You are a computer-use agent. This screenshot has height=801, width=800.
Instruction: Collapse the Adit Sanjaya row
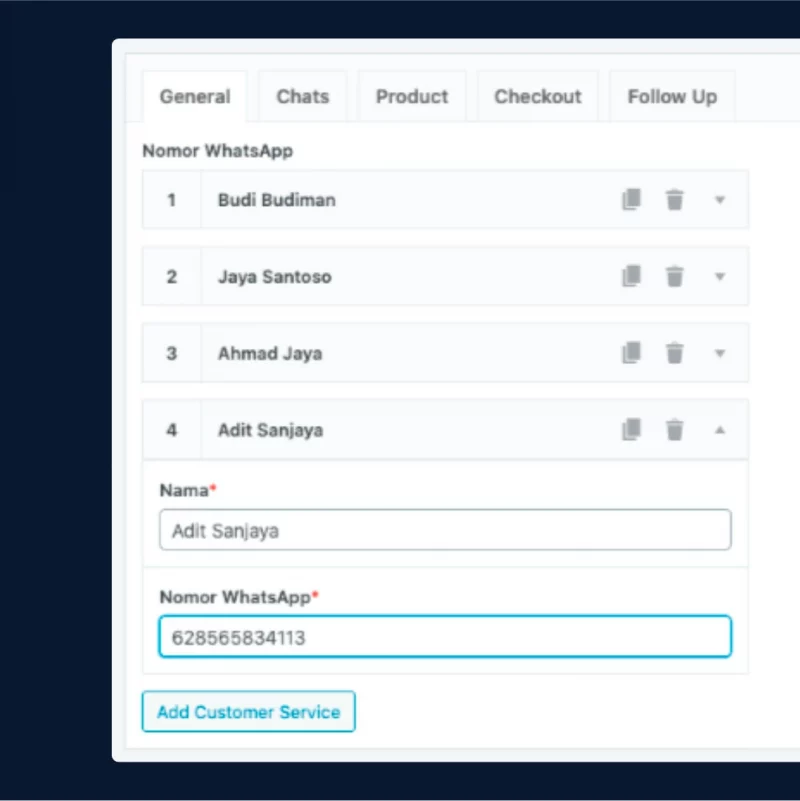click(x=720, y=430)
